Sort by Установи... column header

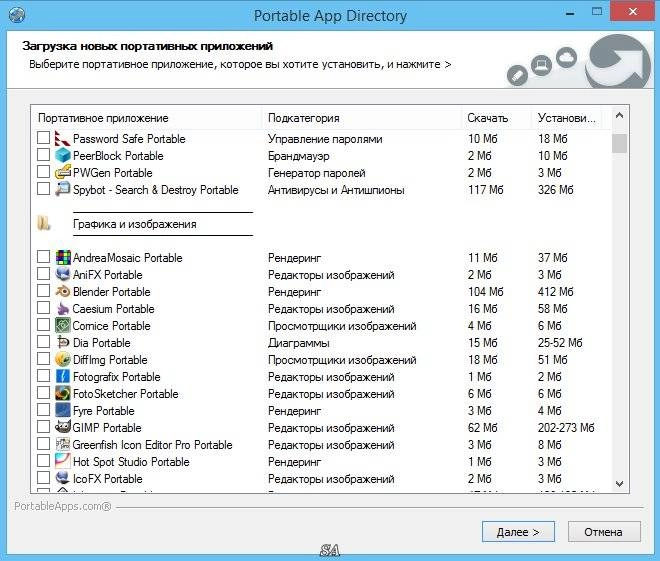[x=566, y=118]
